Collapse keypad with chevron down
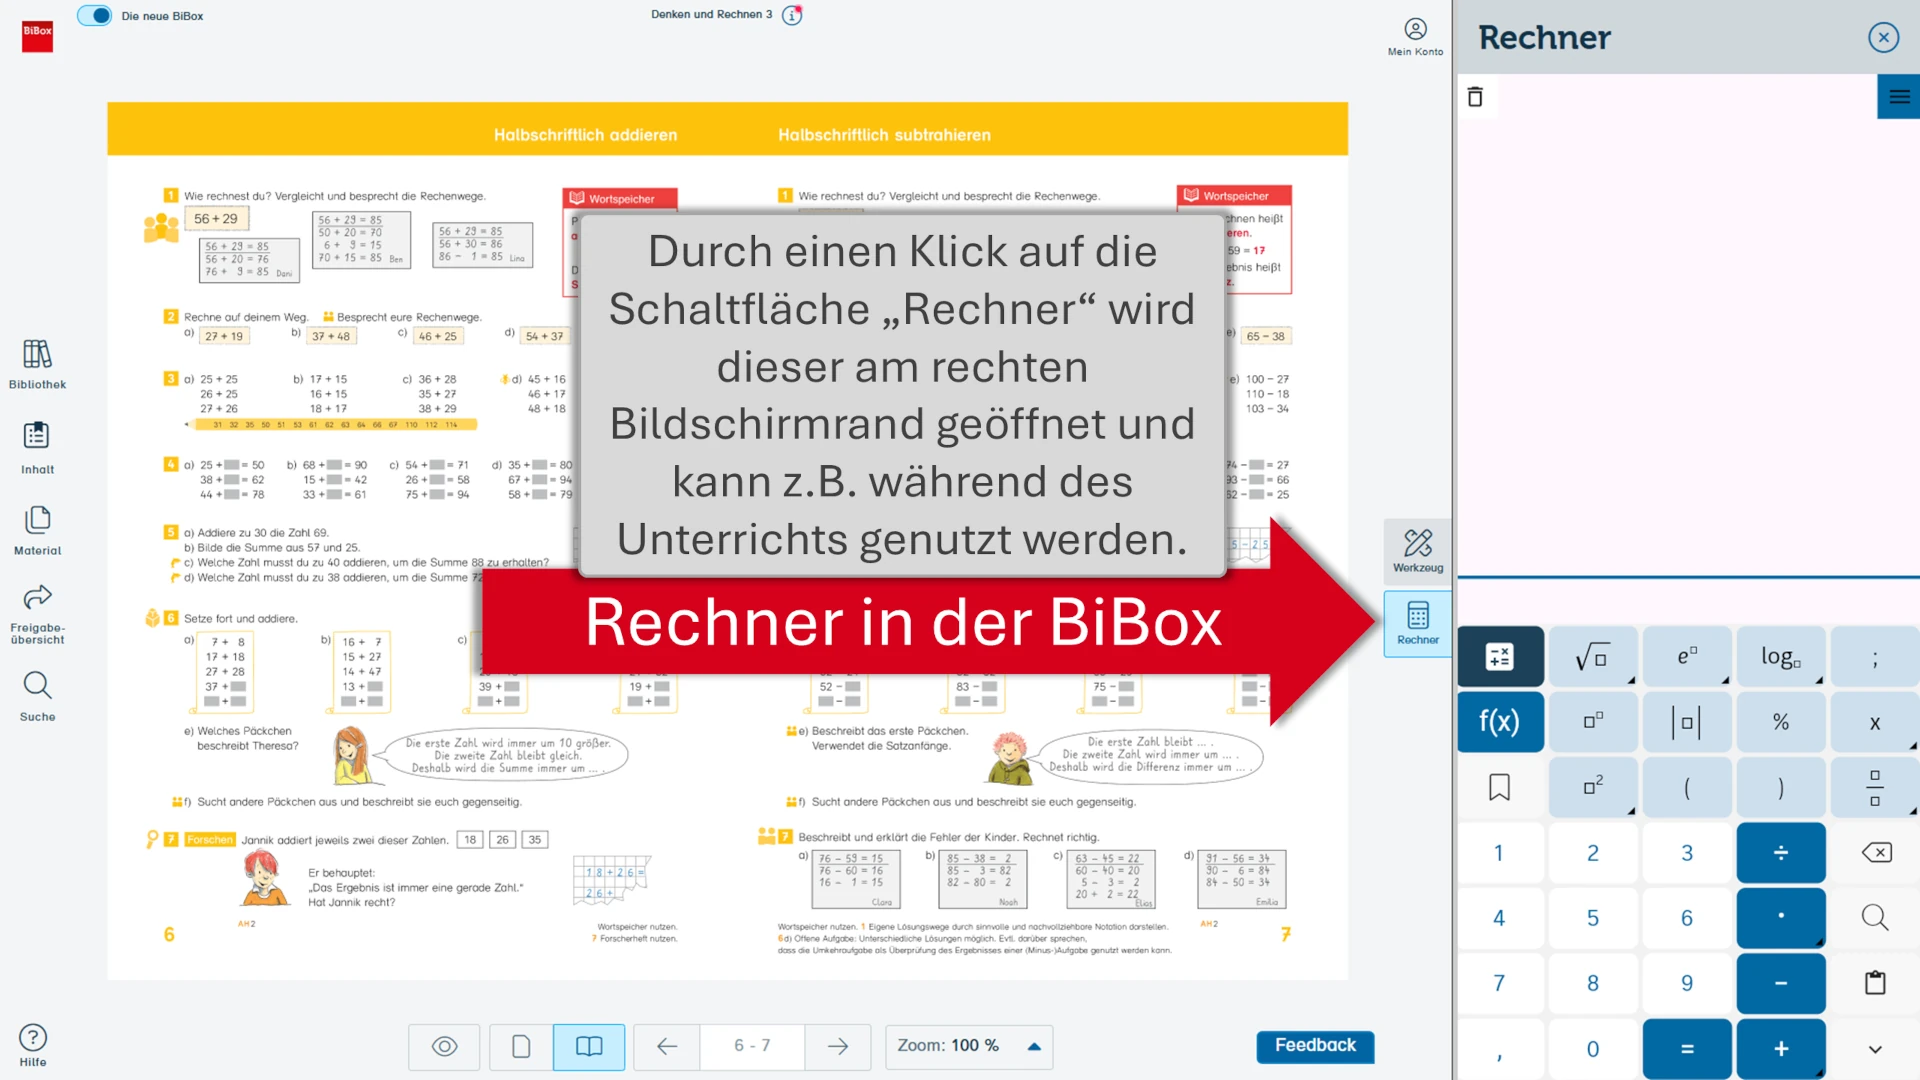This screenshot has width=1920, height=1080. click(1875, 1049)
